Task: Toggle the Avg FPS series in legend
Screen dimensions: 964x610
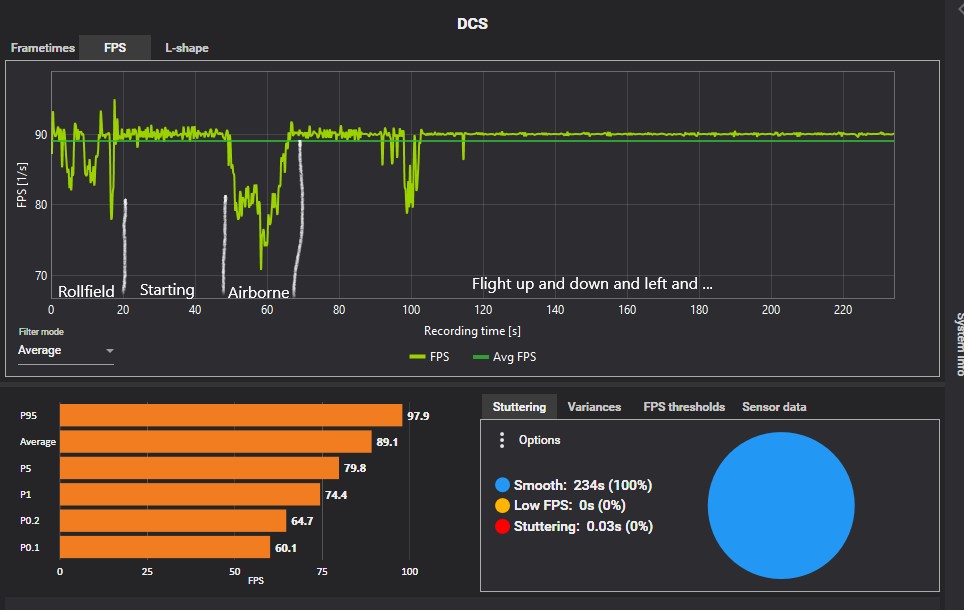Action: coord(504,357)
